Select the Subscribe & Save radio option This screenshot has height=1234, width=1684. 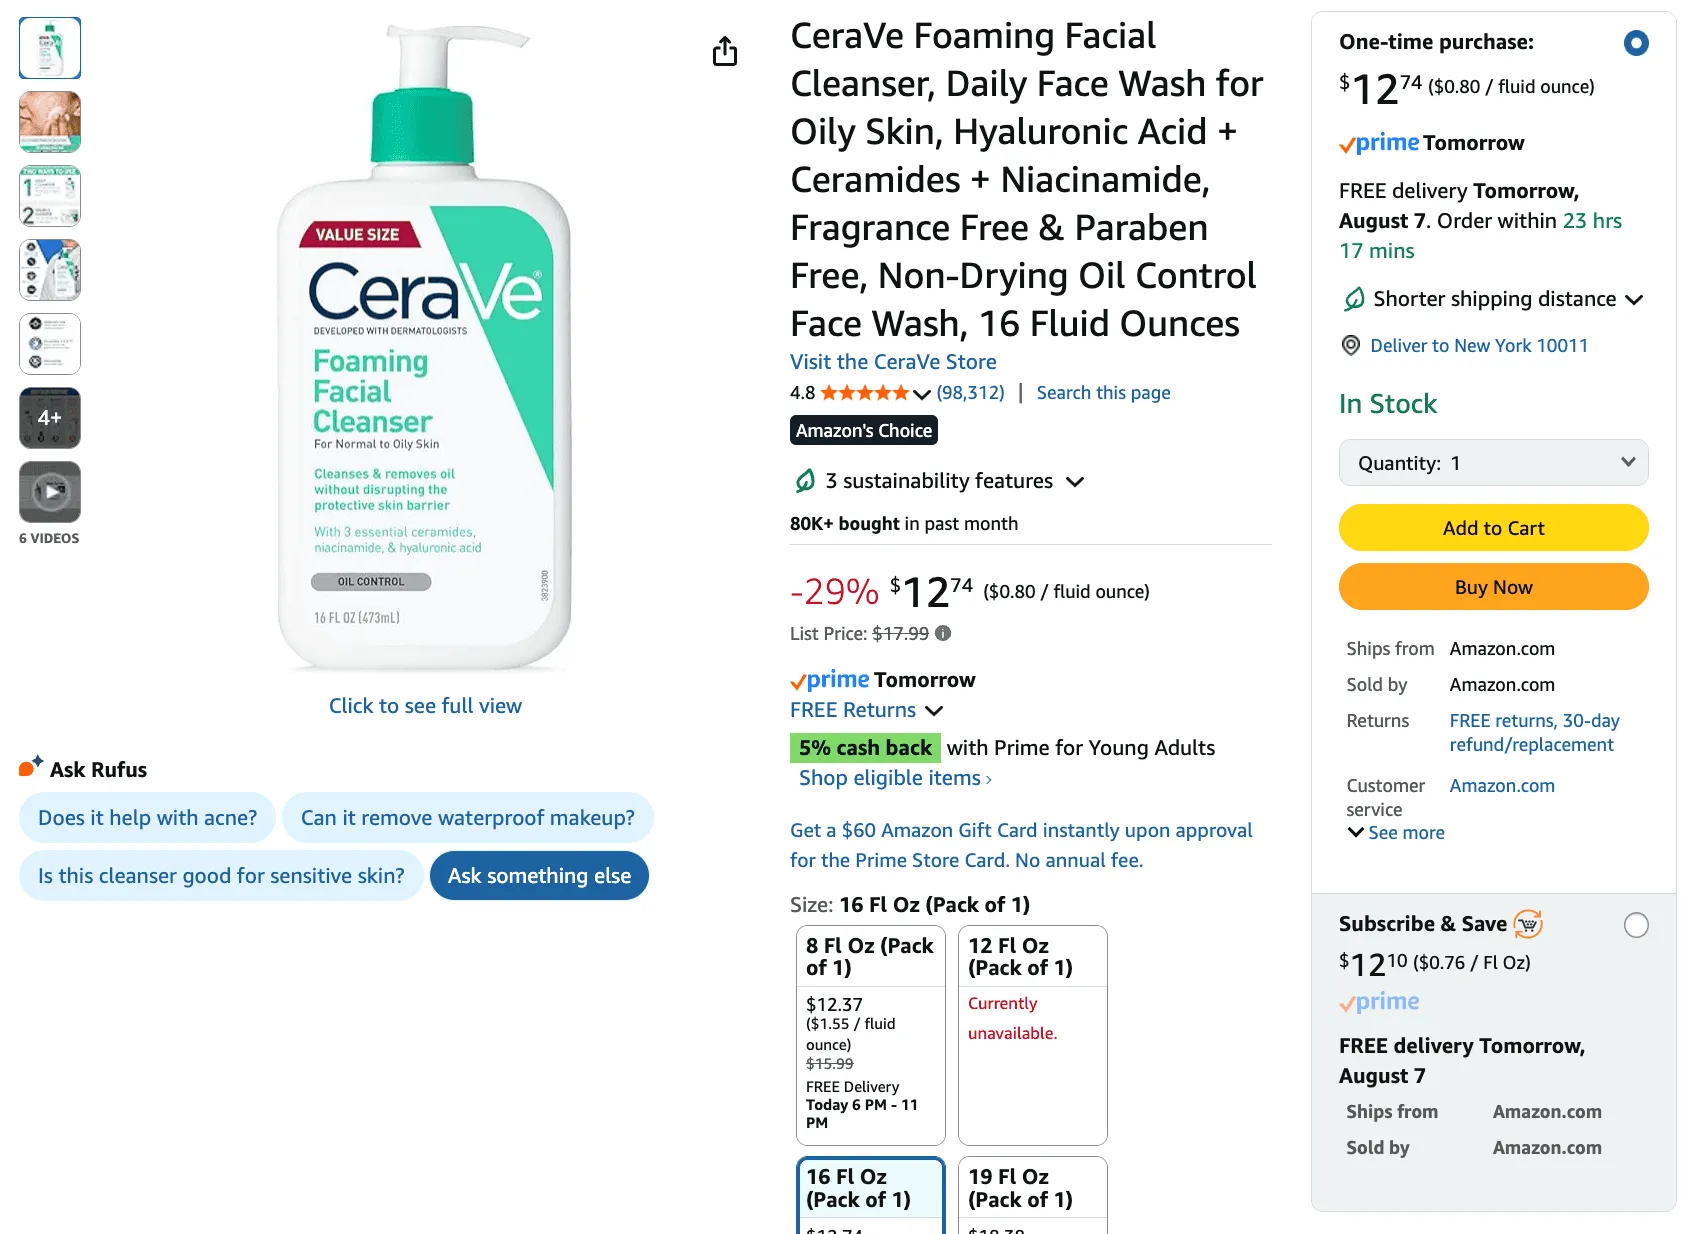point(1636,925)
